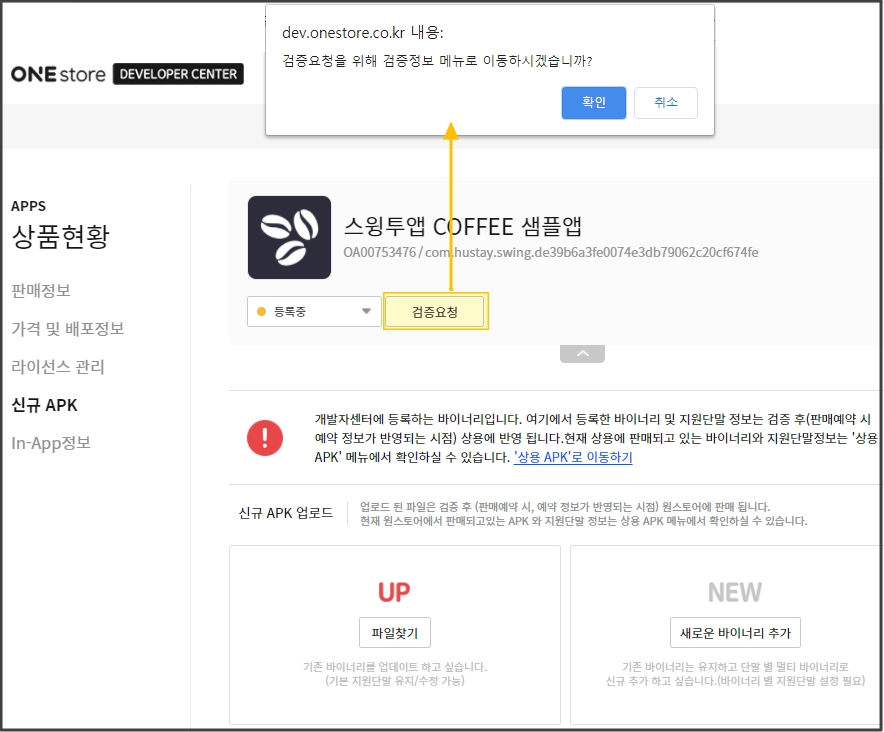This screenshot has height=732, width=884.
Task: Open In-App정보 in the sidebar
Action: tap(51, 443)
